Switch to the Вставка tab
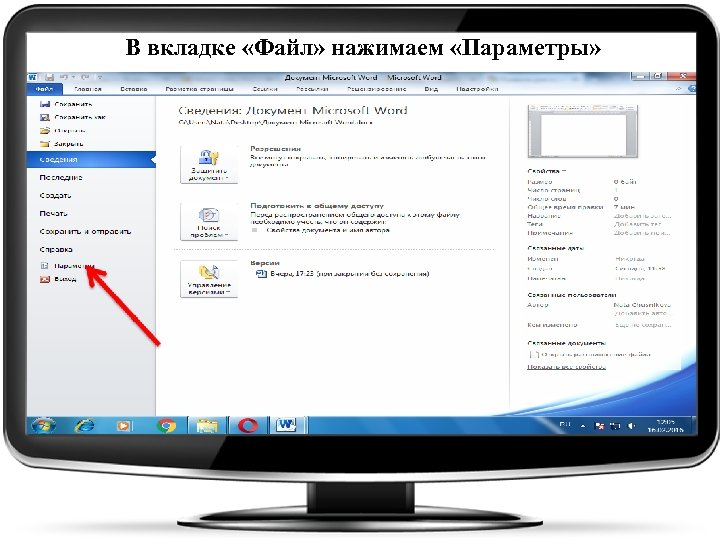Screen dimensions: 720x540 click(x=134, y=89)
